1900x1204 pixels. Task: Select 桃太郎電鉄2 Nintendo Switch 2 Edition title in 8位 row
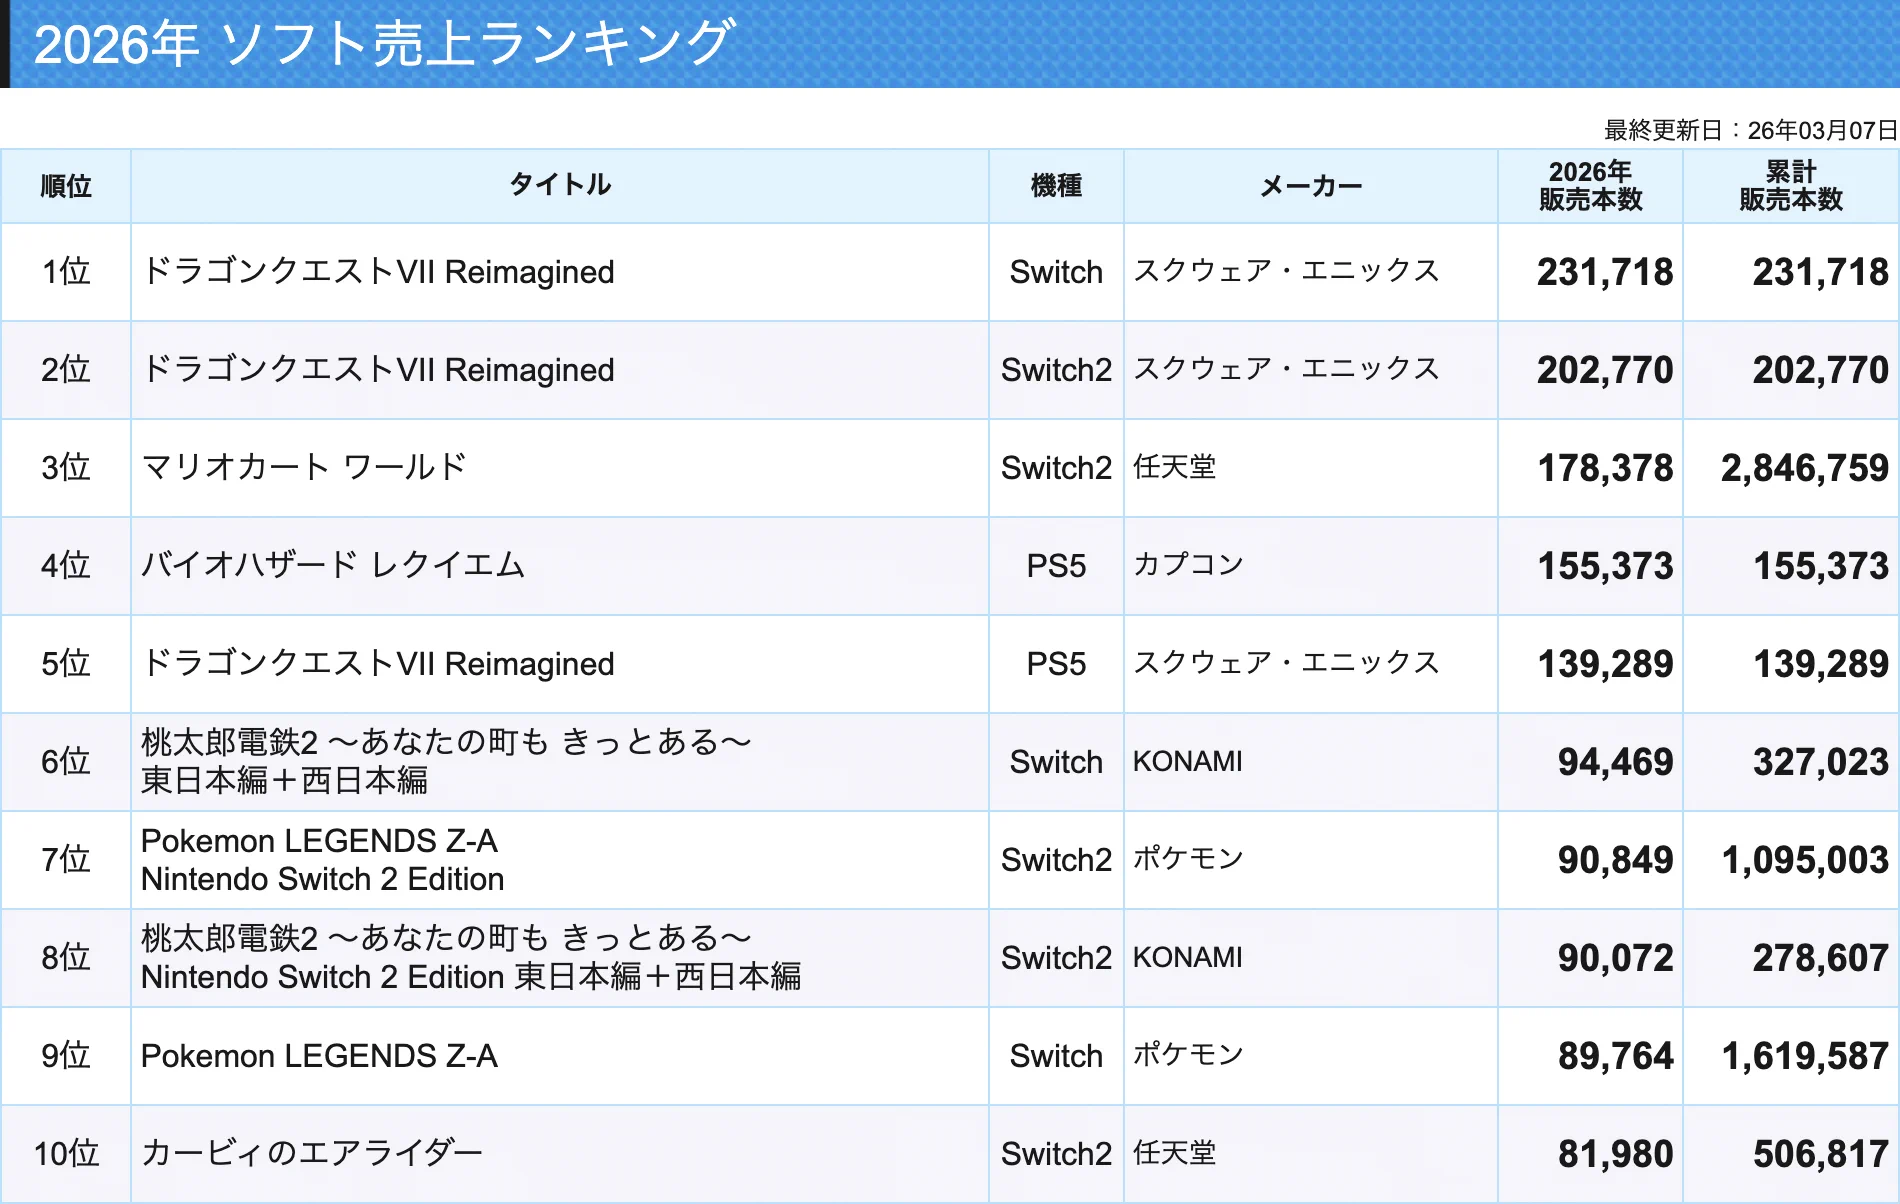point(471,957)
